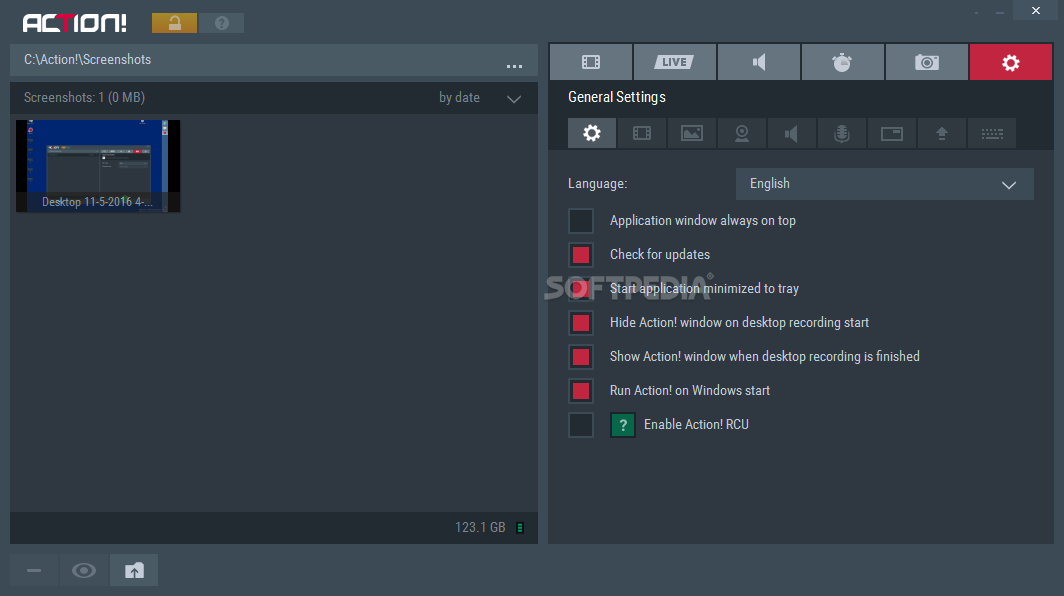
Task: Toggle Run Action! on Windows start
Action: [x=581, y=390]
